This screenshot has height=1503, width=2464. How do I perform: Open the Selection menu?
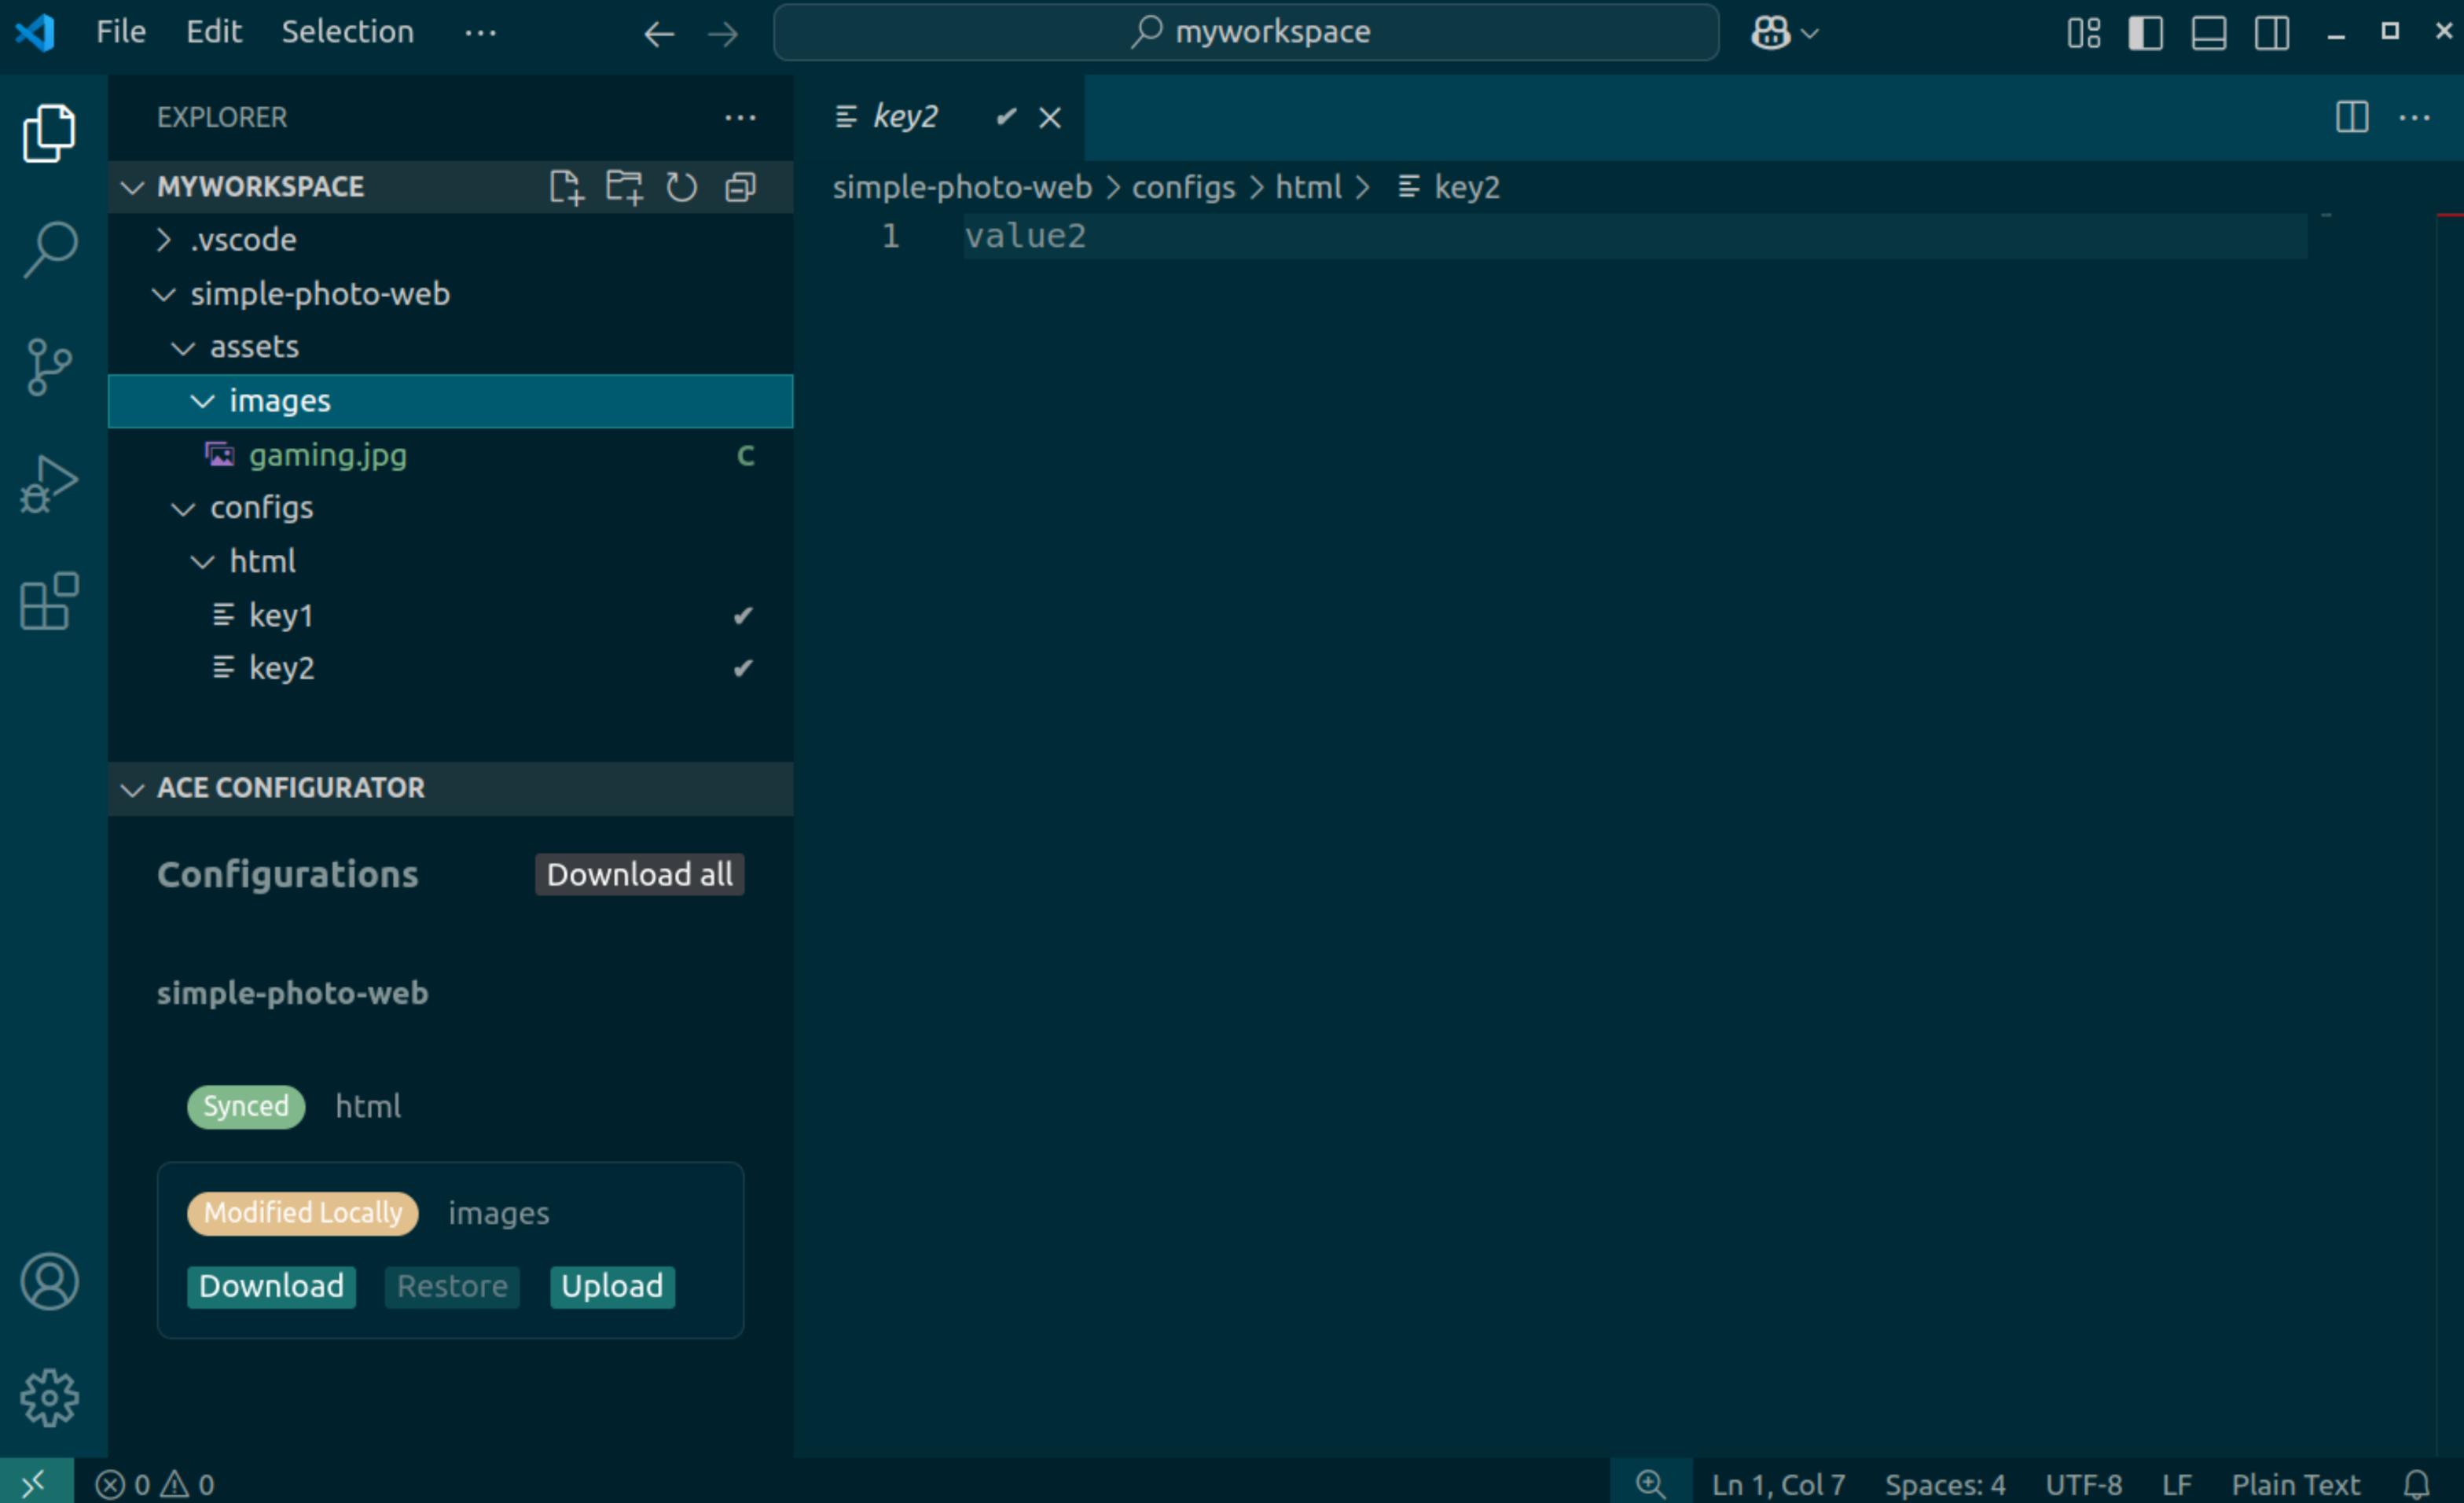point(347,32)
